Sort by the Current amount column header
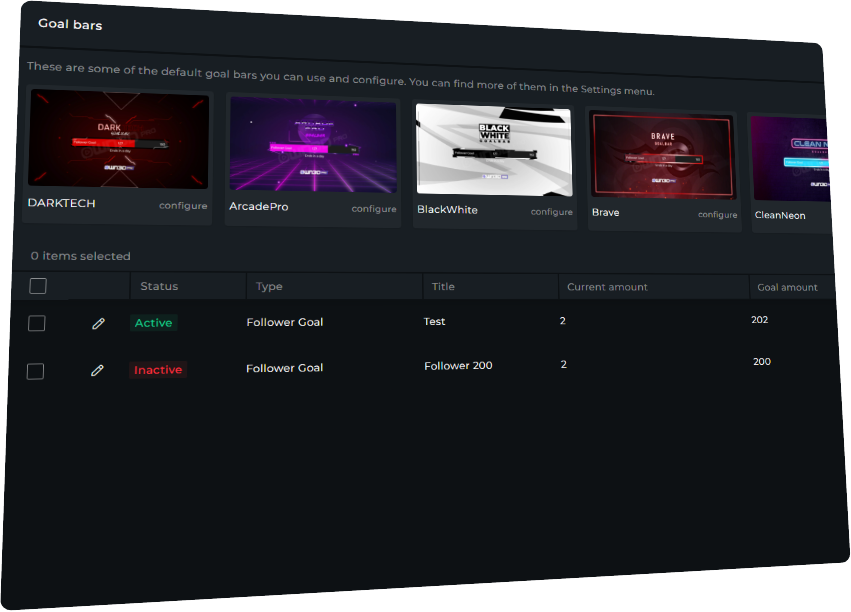Viewport: 851px width, 612px height. [607, 287]
